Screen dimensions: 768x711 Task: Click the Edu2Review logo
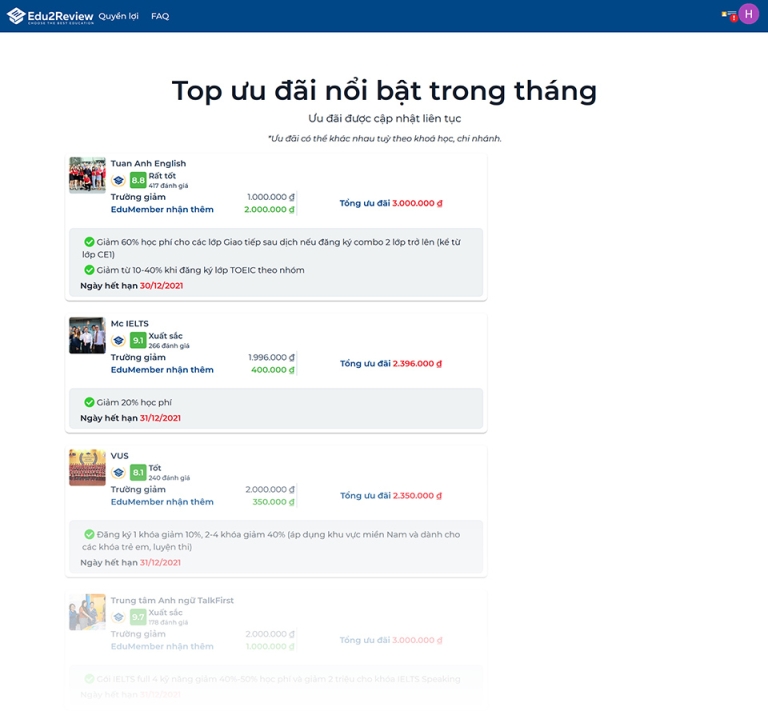point(50,16)
